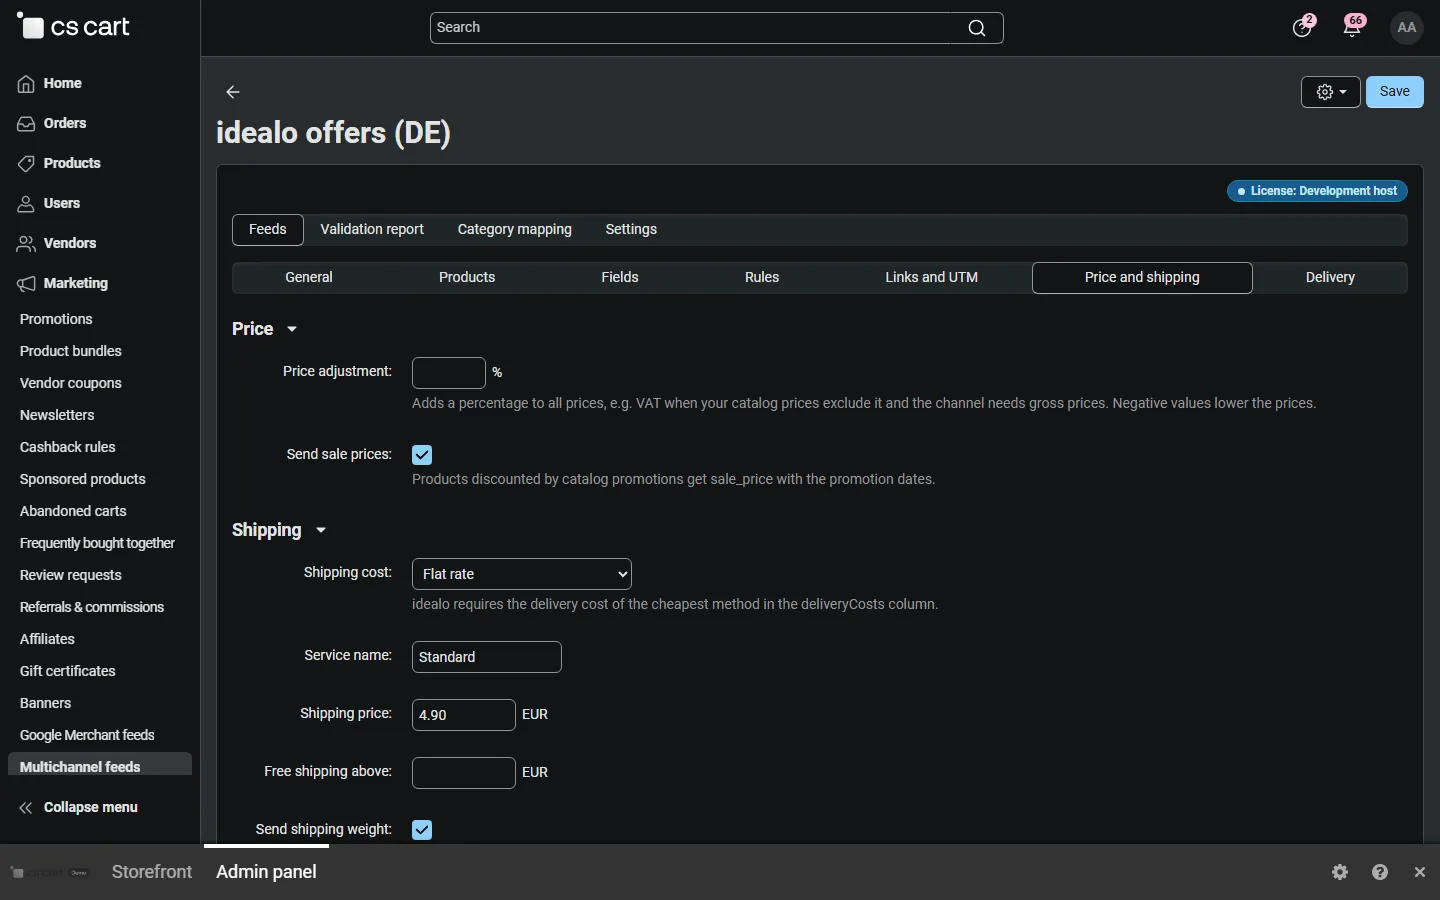Open the Promotions menu link
This screenshot has height=900, width=1440.
[x=56, y=319]
